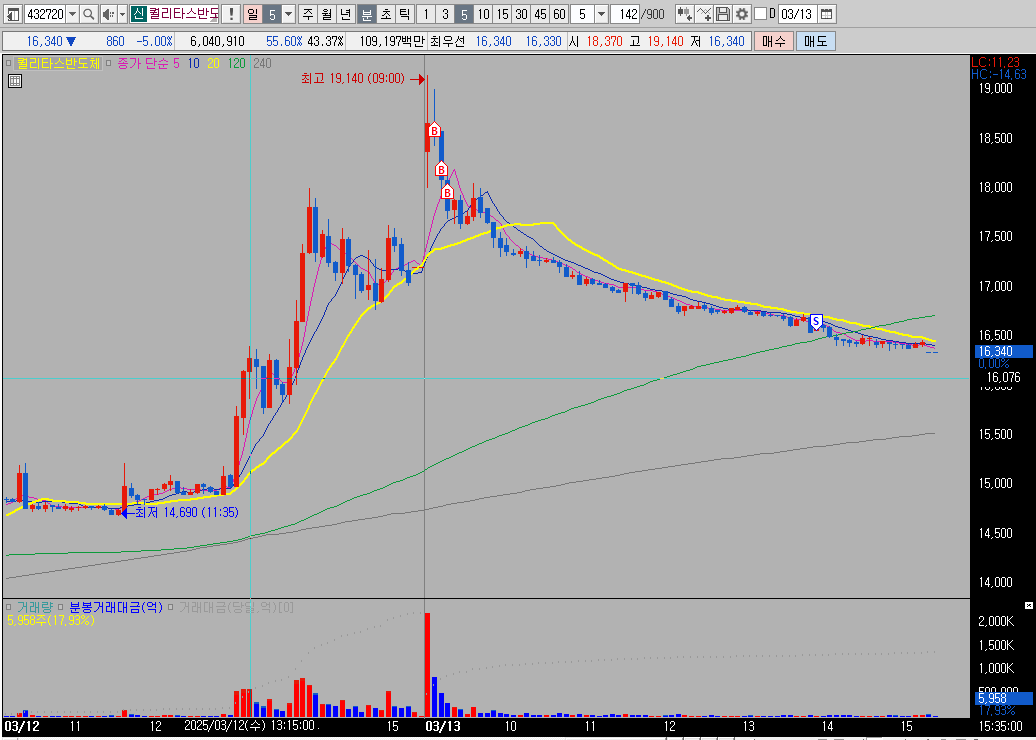Click the 03/13 date marker on time axis
The height and width of the screenshot is (740, 1036).
pyautogui.click(x=444, y=726)
